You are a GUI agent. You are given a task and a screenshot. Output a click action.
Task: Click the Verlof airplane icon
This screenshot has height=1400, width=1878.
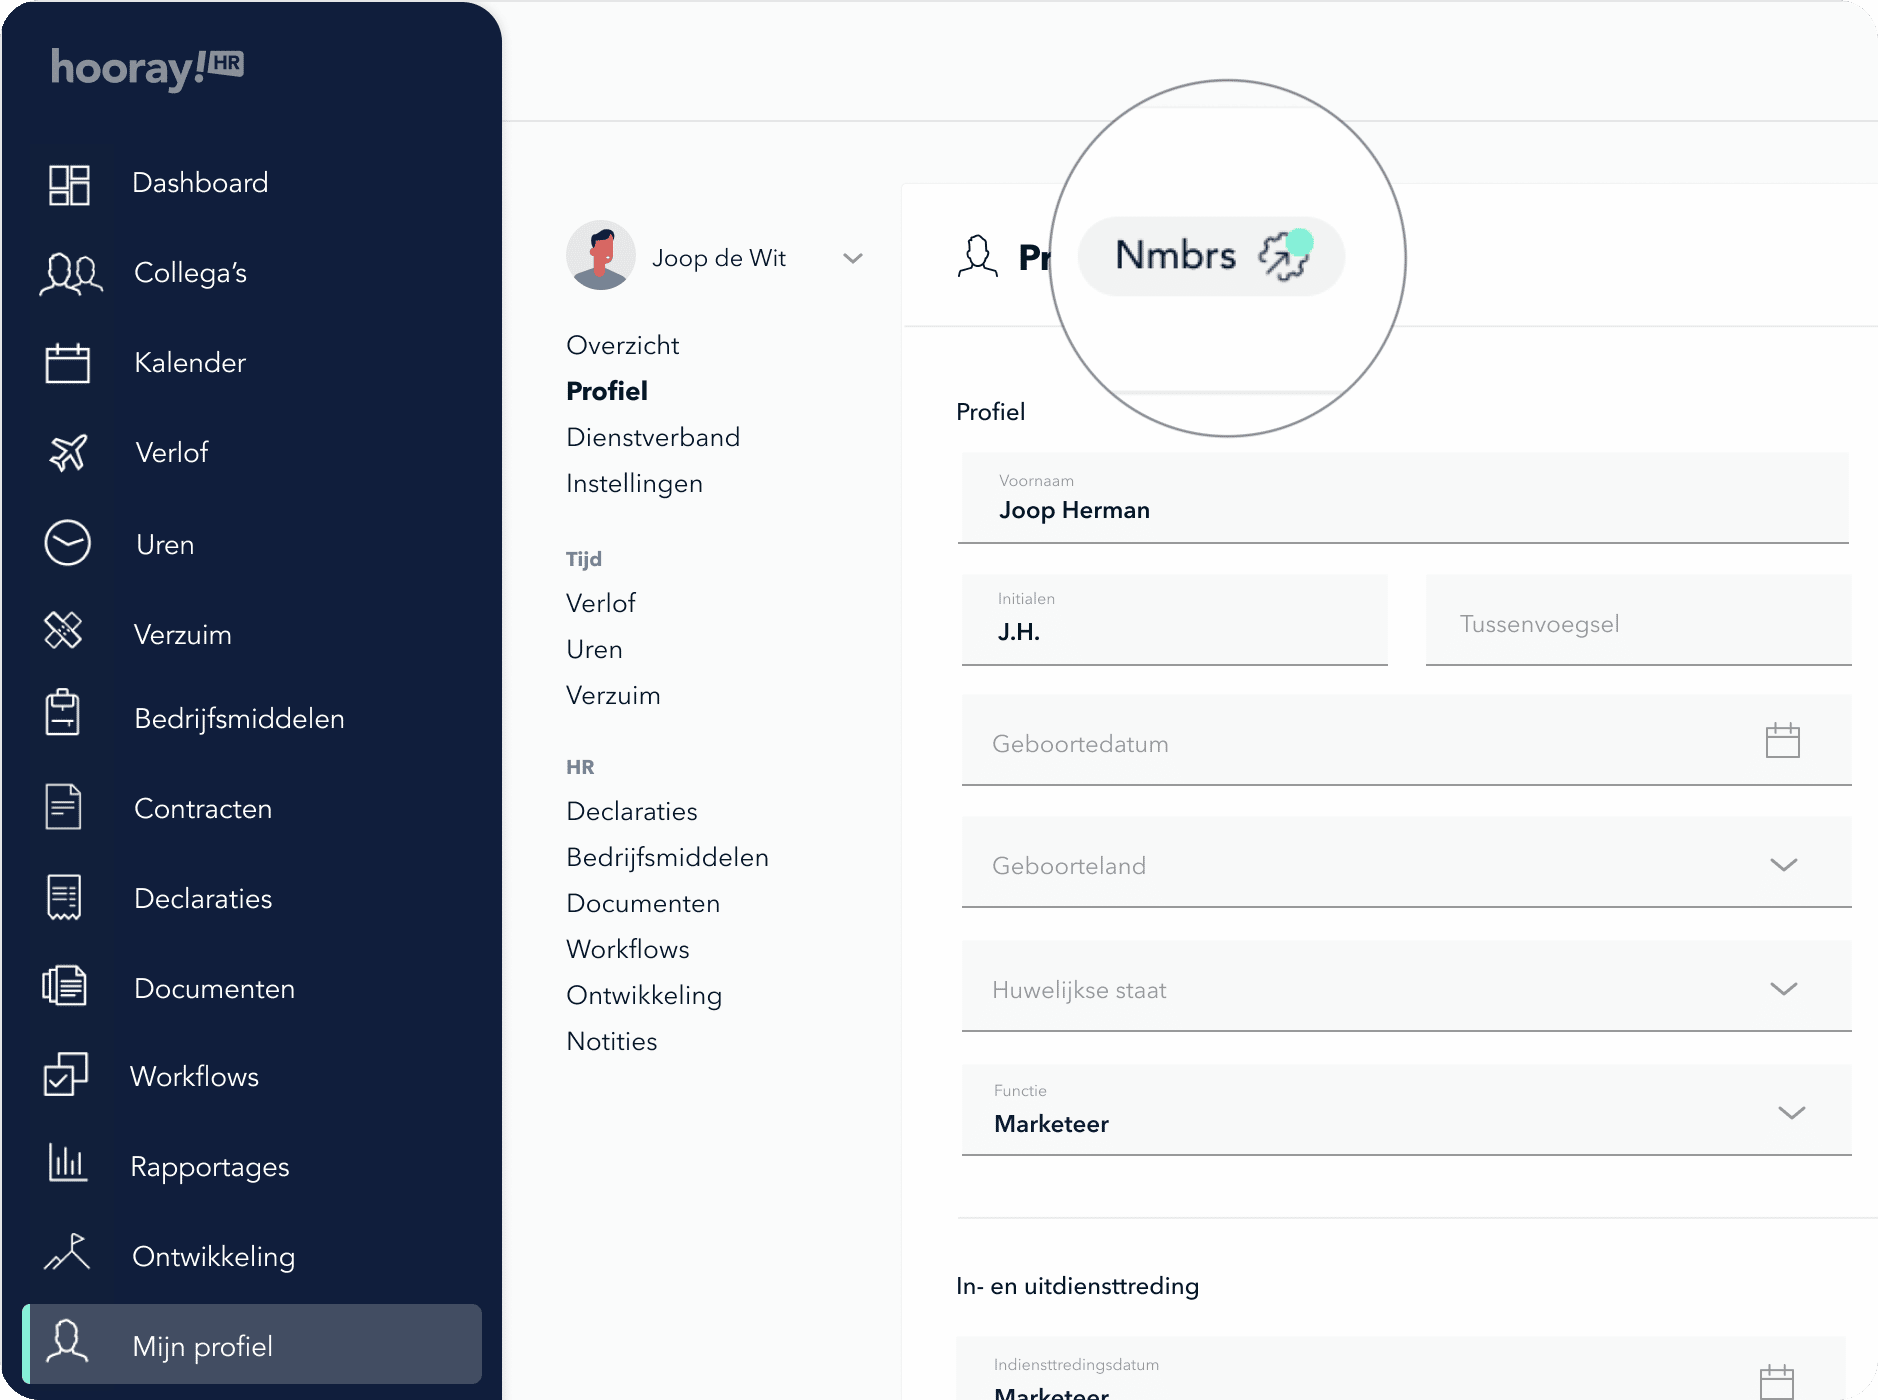68,453
